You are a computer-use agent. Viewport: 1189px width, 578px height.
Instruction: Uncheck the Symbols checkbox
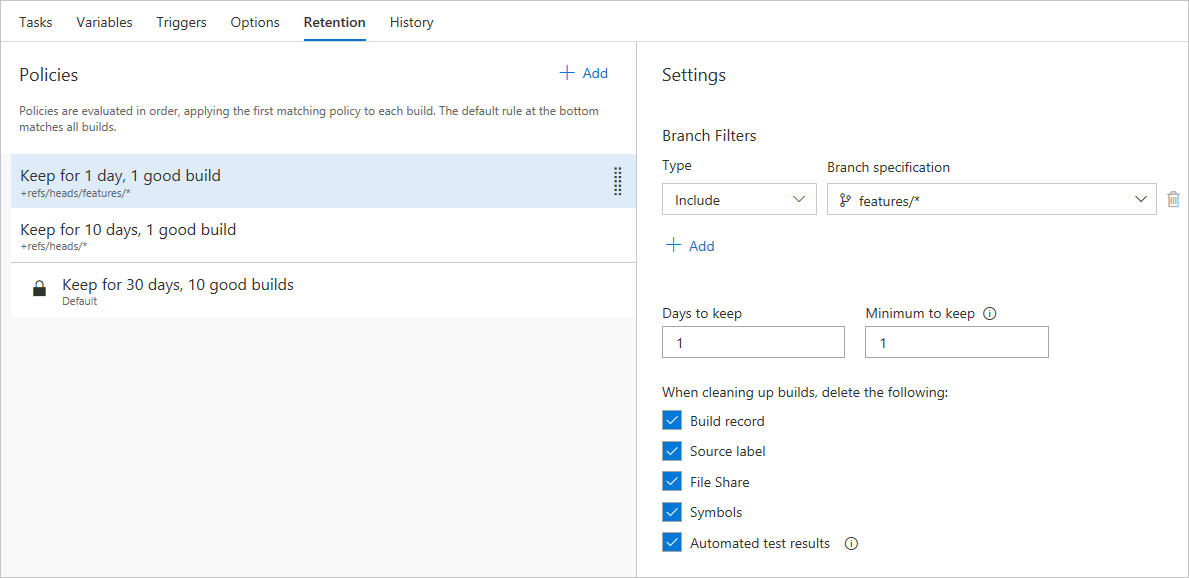(x=672, y=512)
